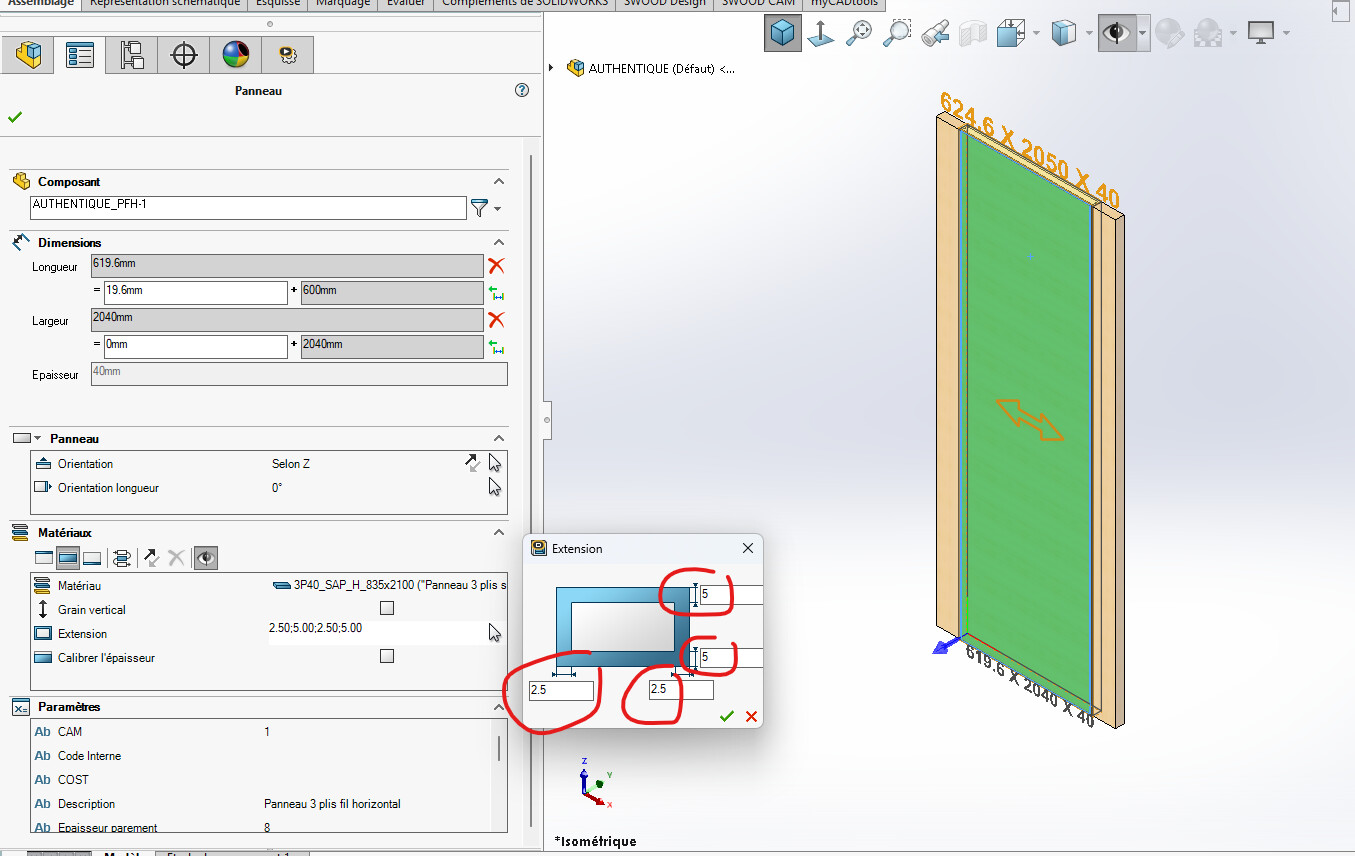Confirm the Extension dialog with green check
1355x856 pixels.
tap(727, 716)
